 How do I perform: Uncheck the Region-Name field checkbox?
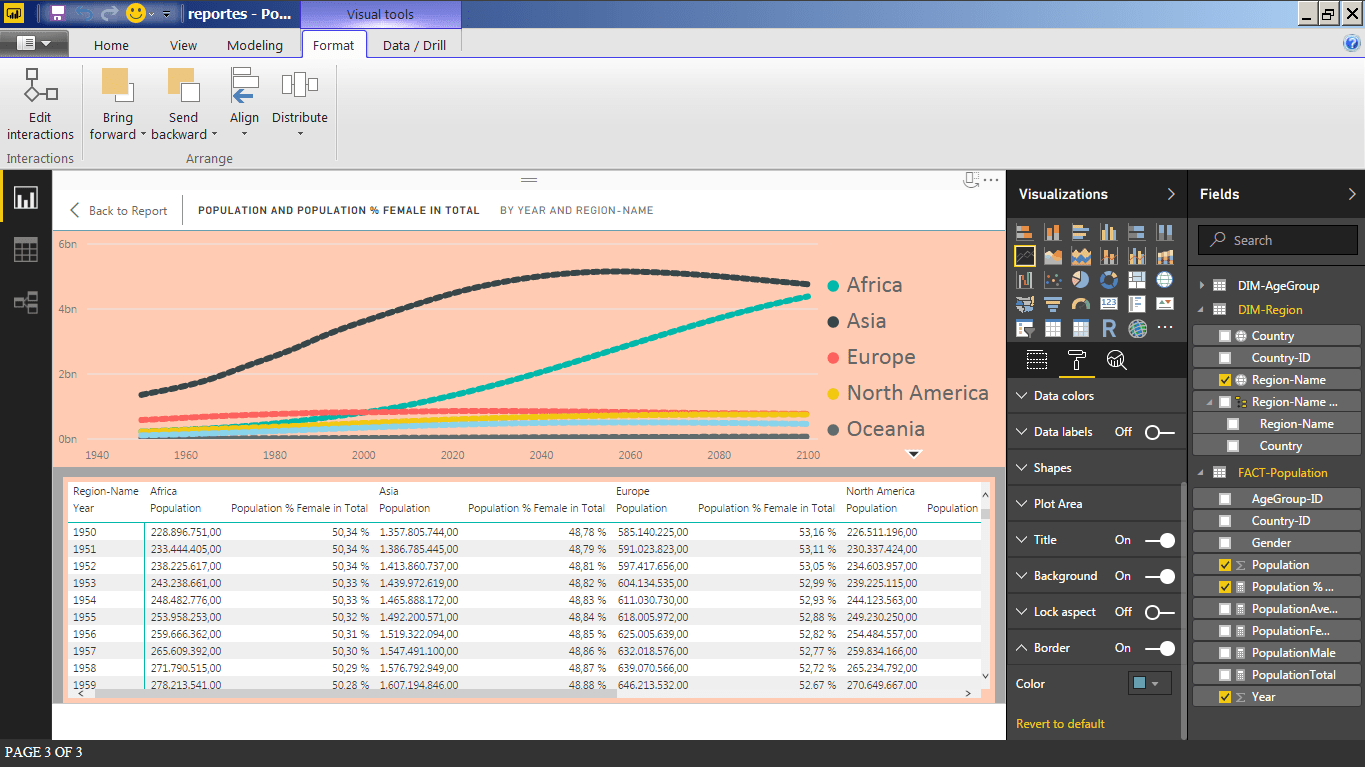pos(1225,380)
